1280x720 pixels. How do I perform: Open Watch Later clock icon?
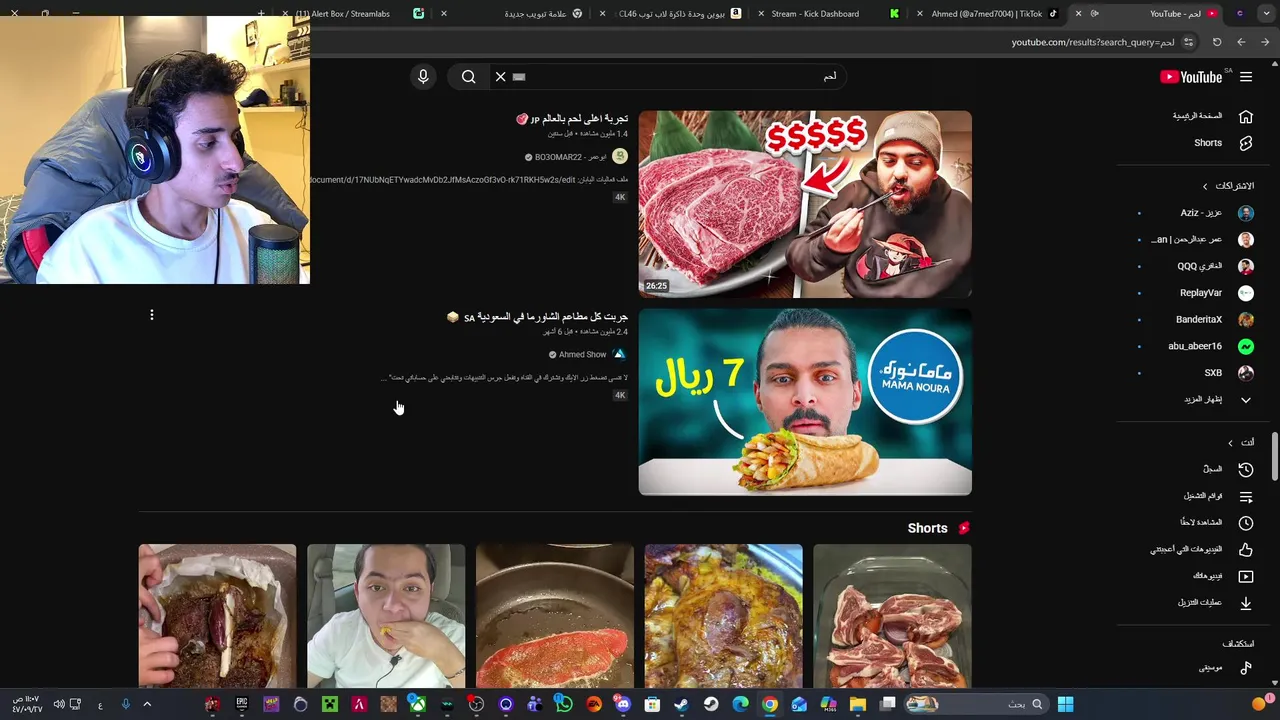click(x=1246, y=523)
